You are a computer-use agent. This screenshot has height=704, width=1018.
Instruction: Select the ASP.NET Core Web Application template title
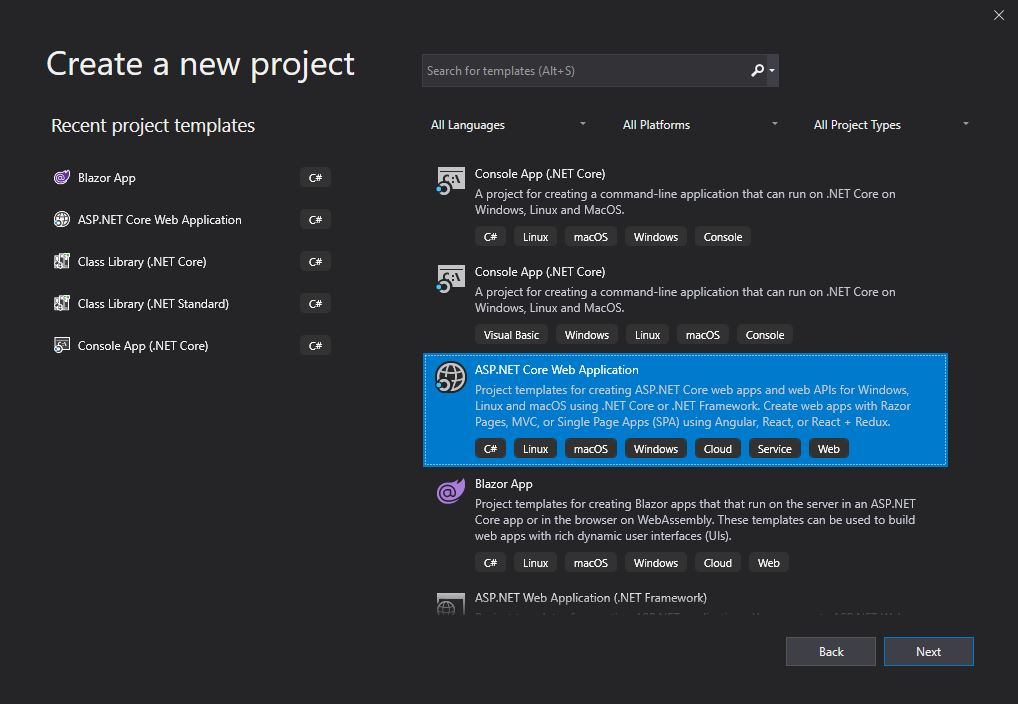point(556,370)
